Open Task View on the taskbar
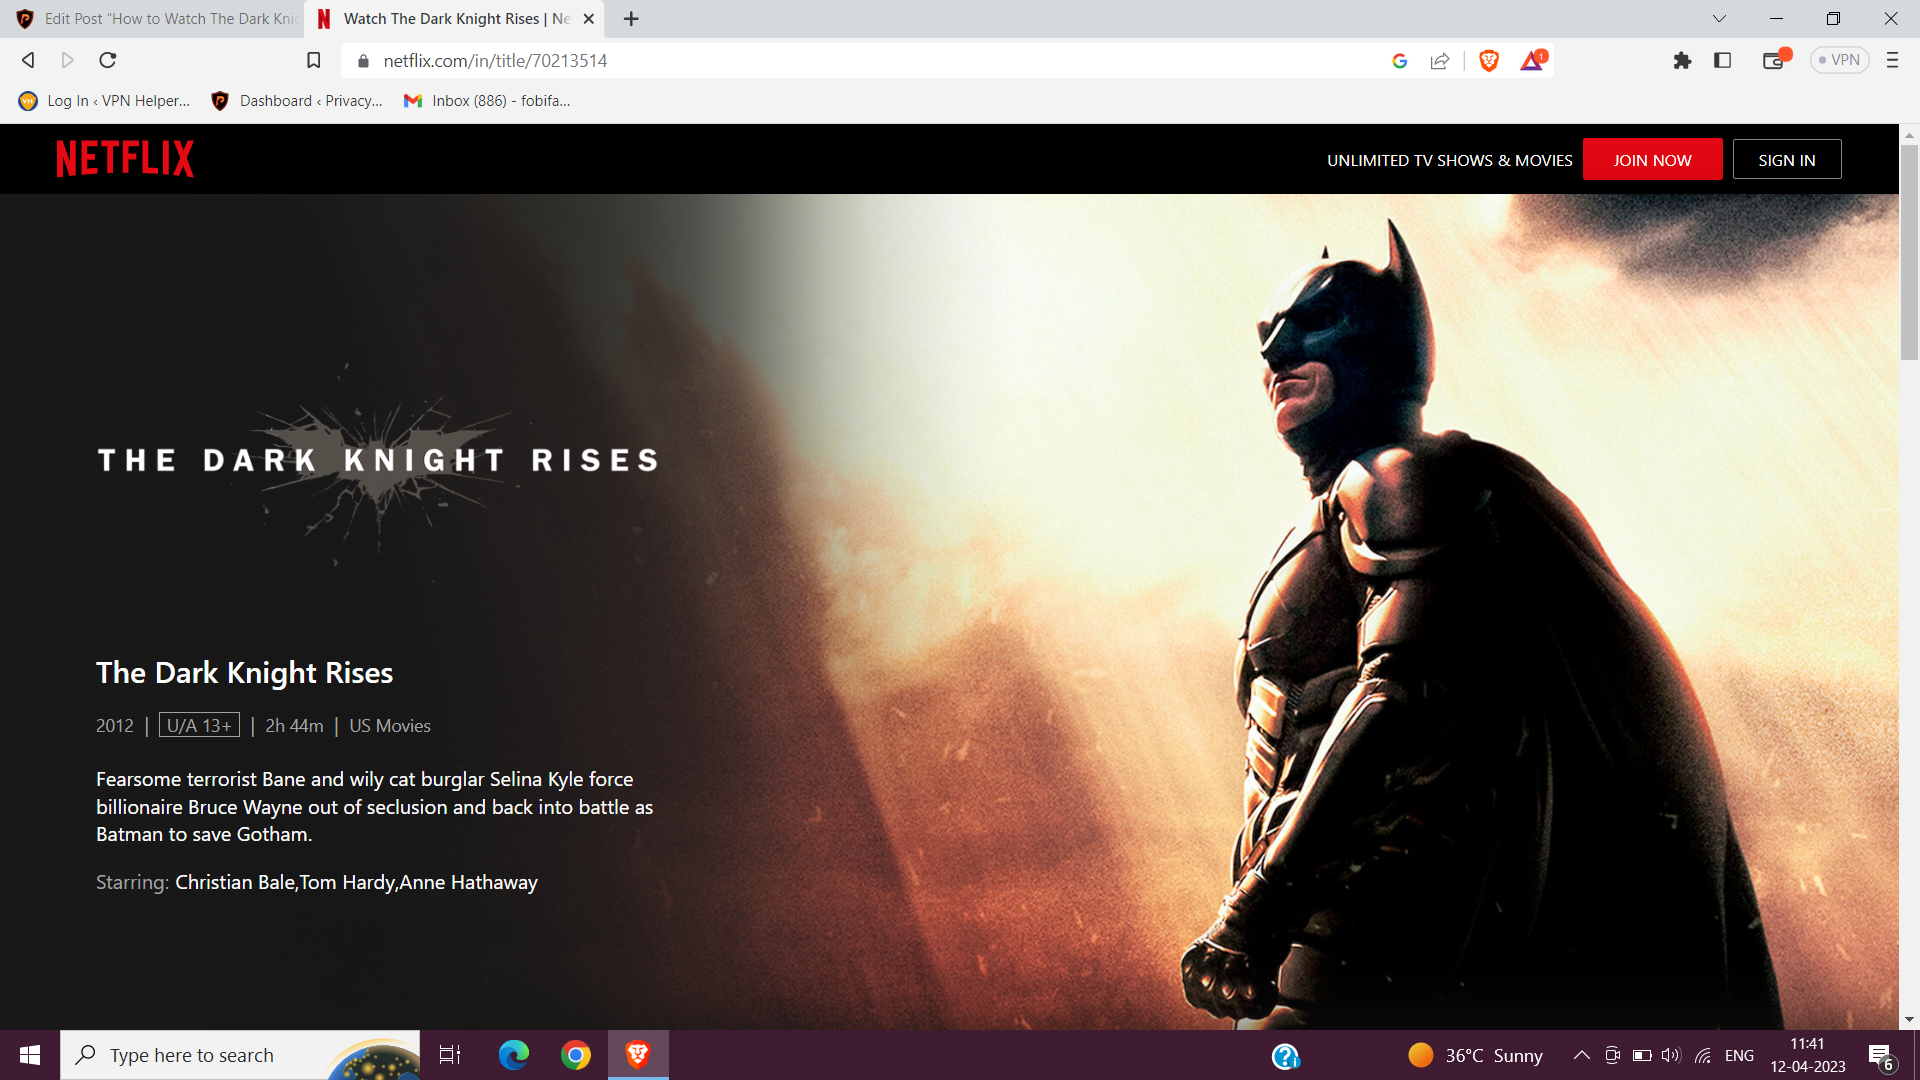The image size is (1920, 1080). click(450, 1055)
